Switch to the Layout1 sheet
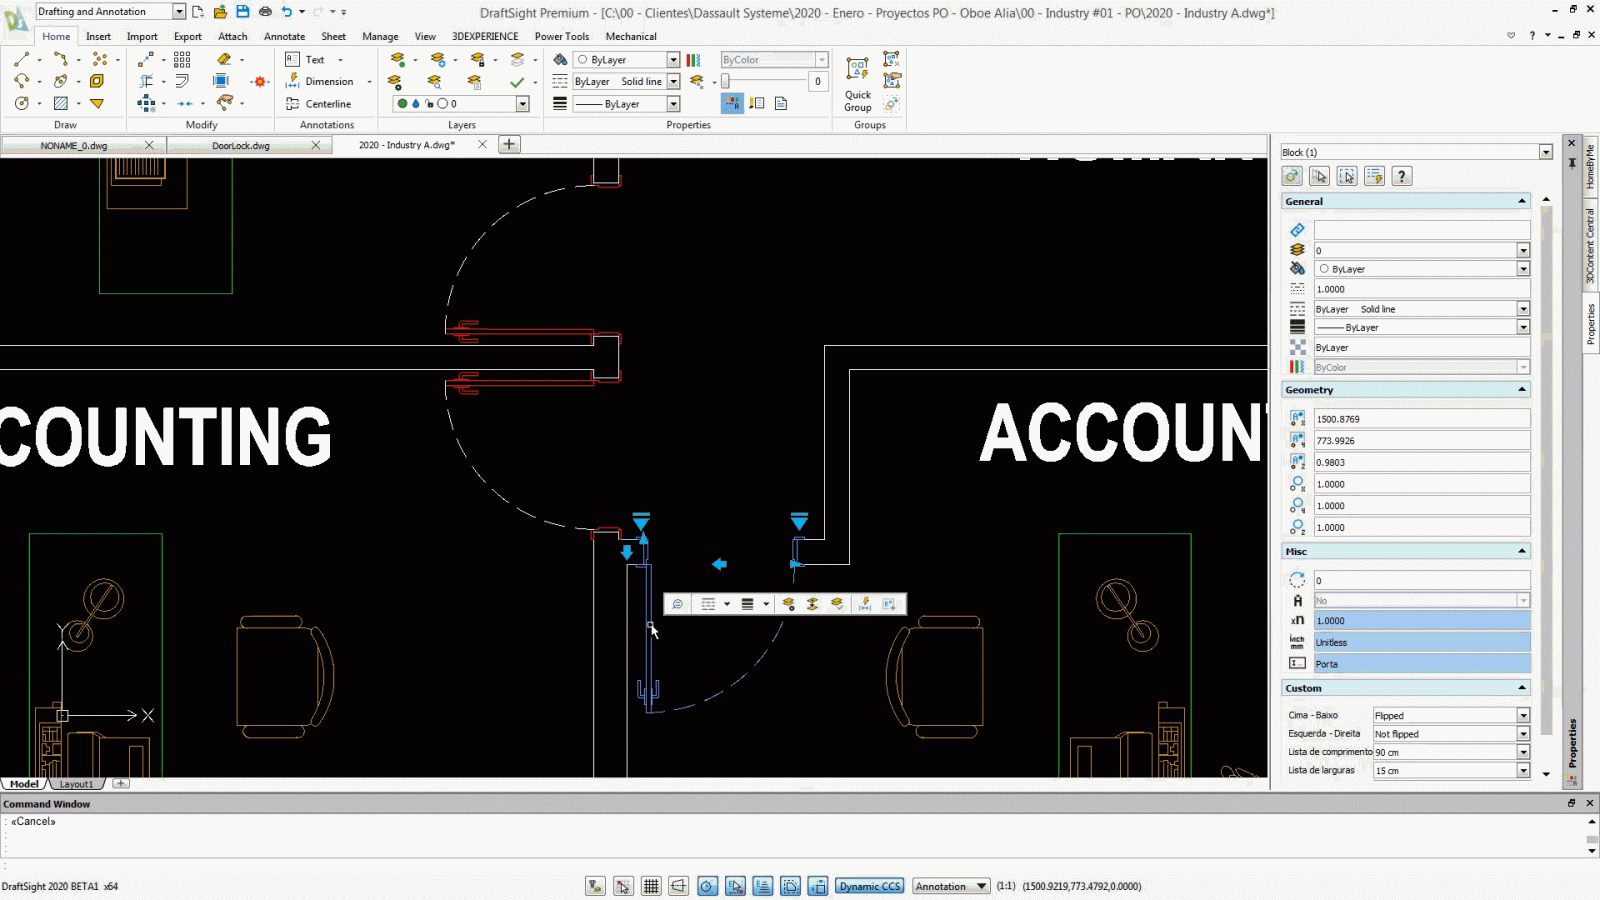Screen dimensions: 1600x900 coord(76,783)
